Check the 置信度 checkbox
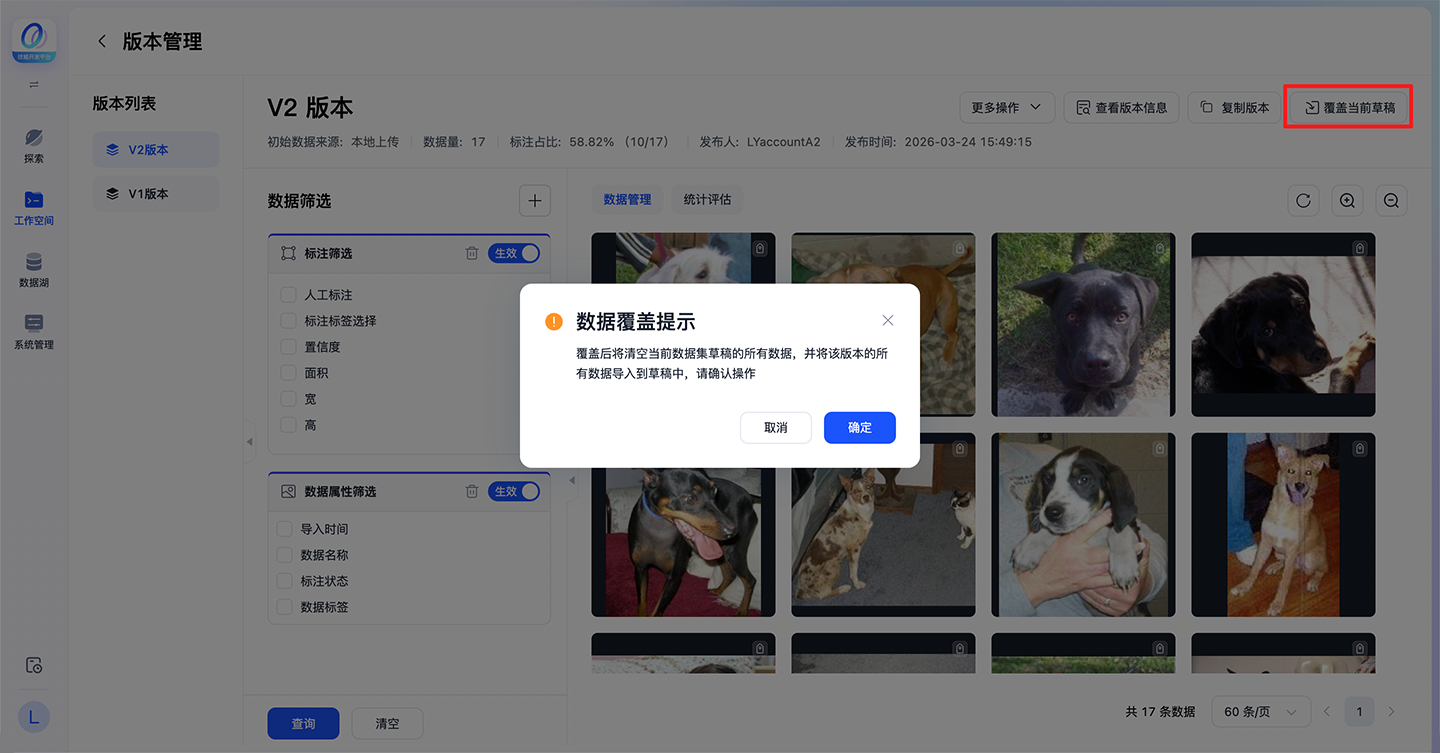Screen dimensions: 1440x753 tap(287, 347)
